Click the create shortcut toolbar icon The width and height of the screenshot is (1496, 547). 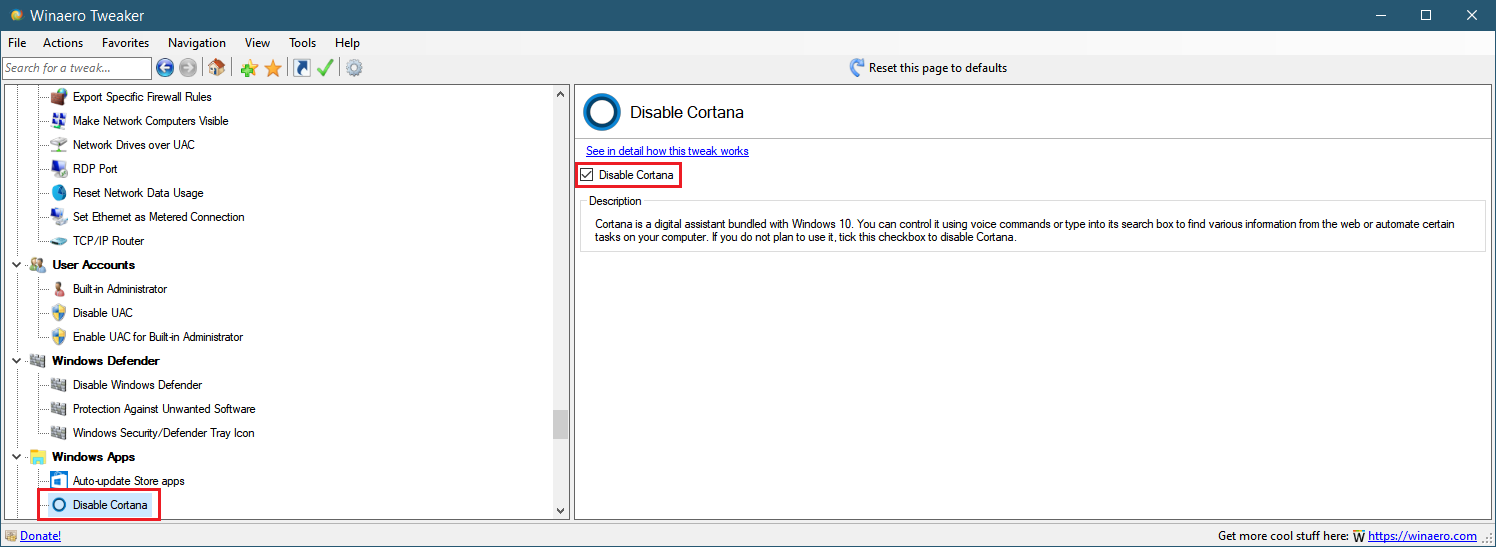pos(302,68)
